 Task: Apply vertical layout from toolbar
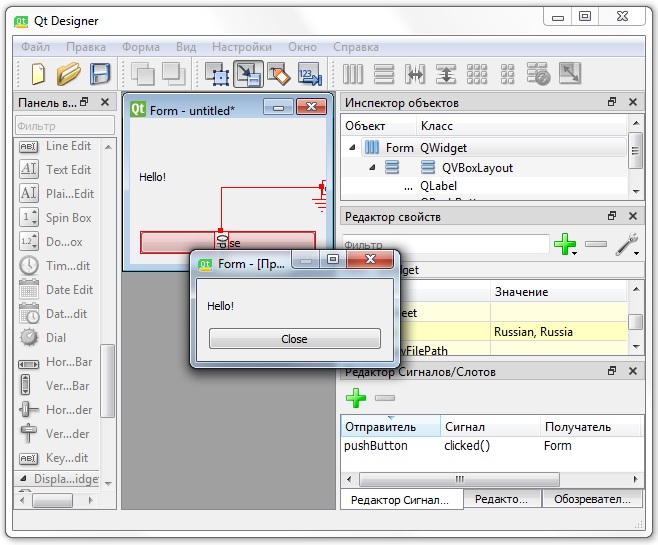(x=384, y=74)
